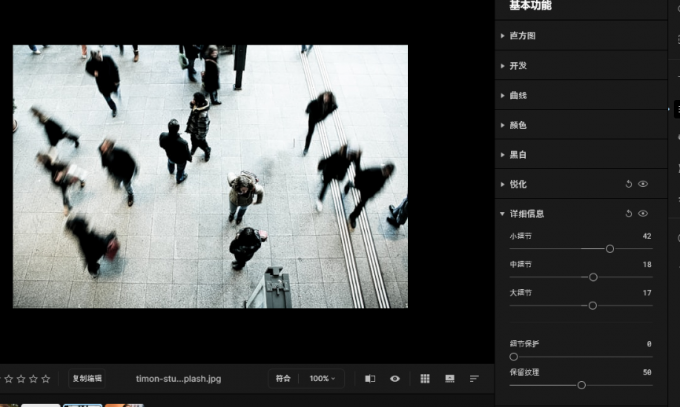Click the filmstrip view icon in bottom toolbar

[450, 379]
